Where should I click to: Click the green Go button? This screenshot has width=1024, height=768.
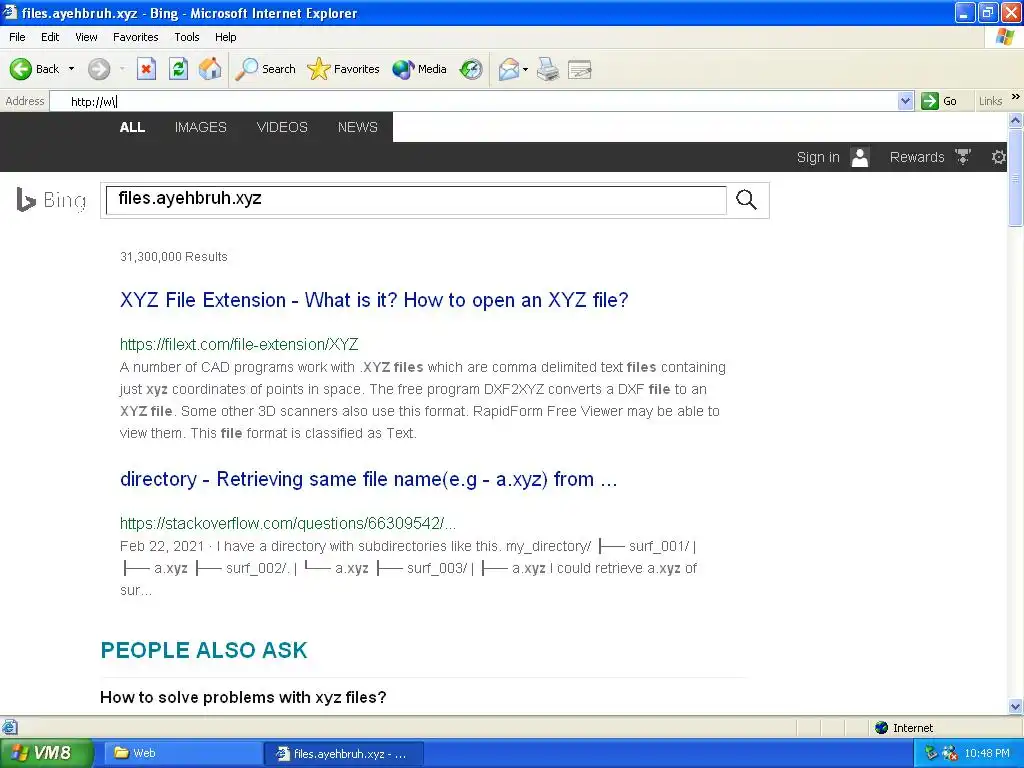[939, 101]
